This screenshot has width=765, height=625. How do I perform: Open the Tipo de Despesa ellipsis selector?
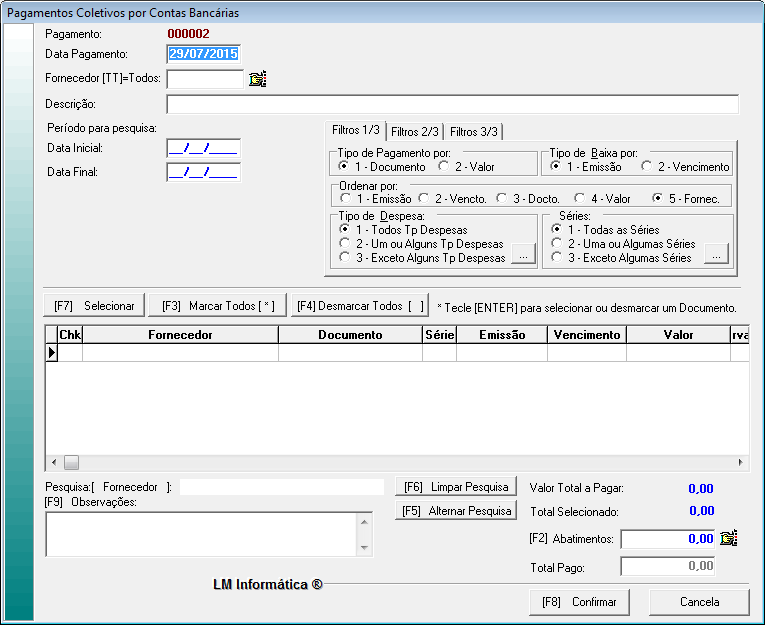pos(523,256)
